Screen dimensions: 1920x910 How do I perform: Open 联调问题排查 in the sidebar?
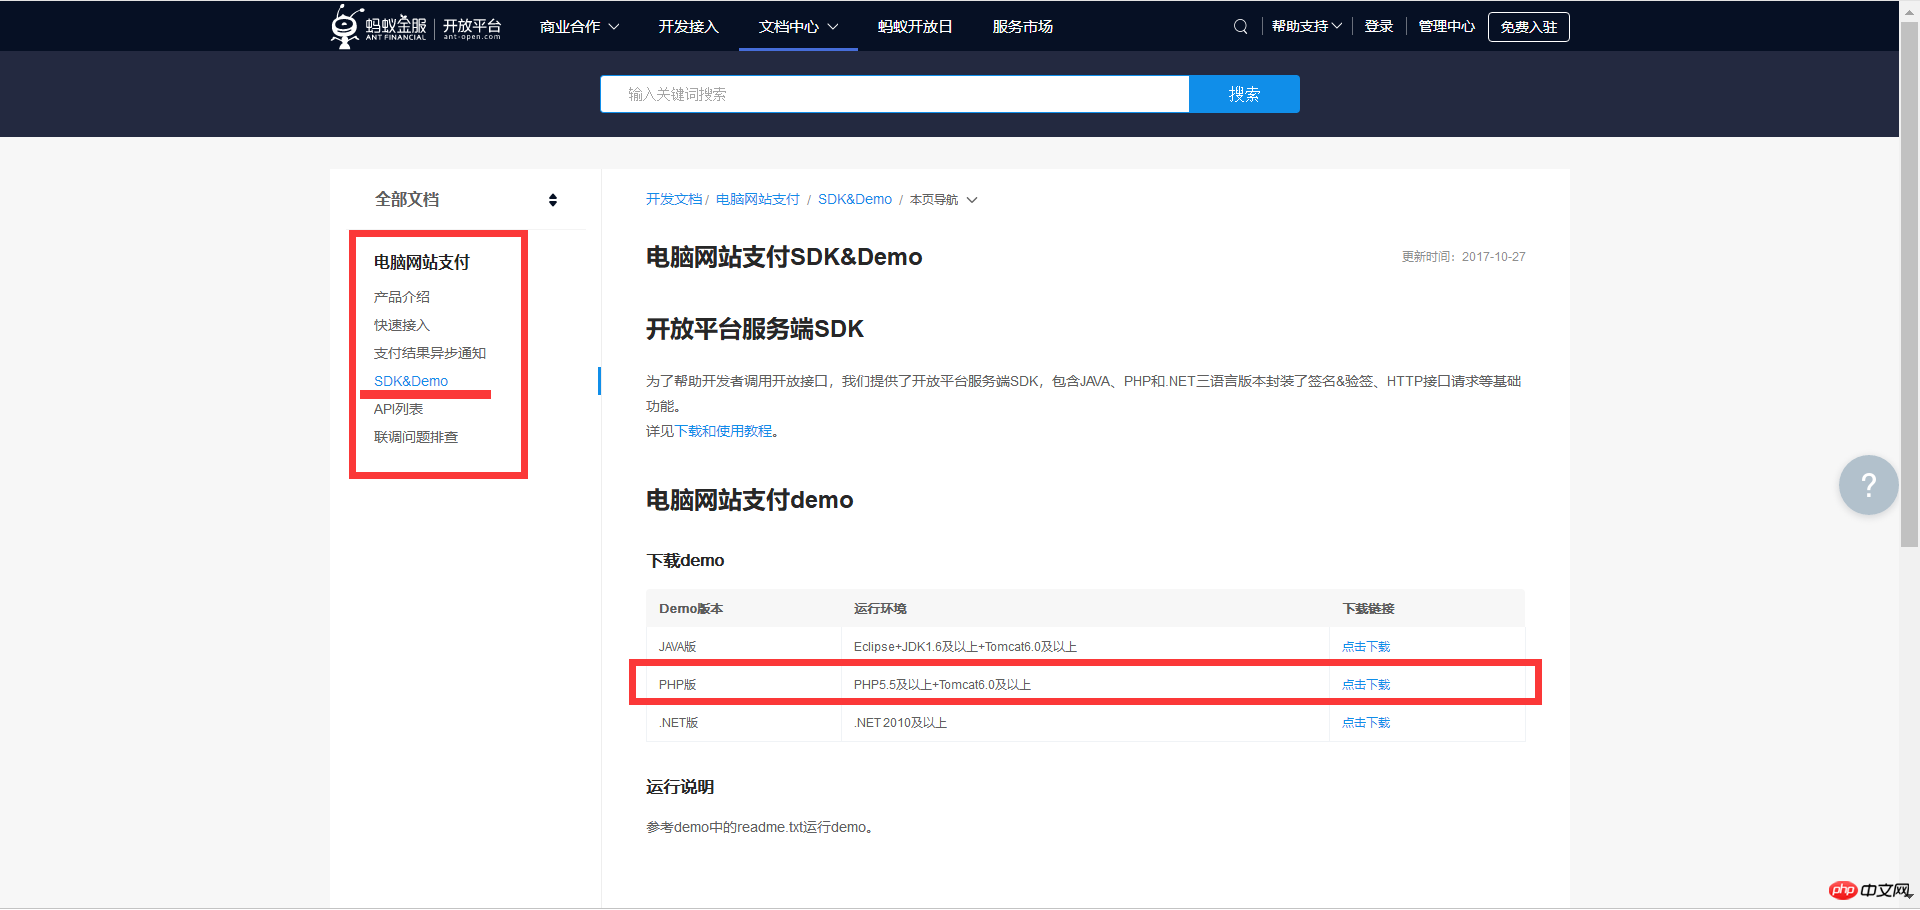coord(416,437)
